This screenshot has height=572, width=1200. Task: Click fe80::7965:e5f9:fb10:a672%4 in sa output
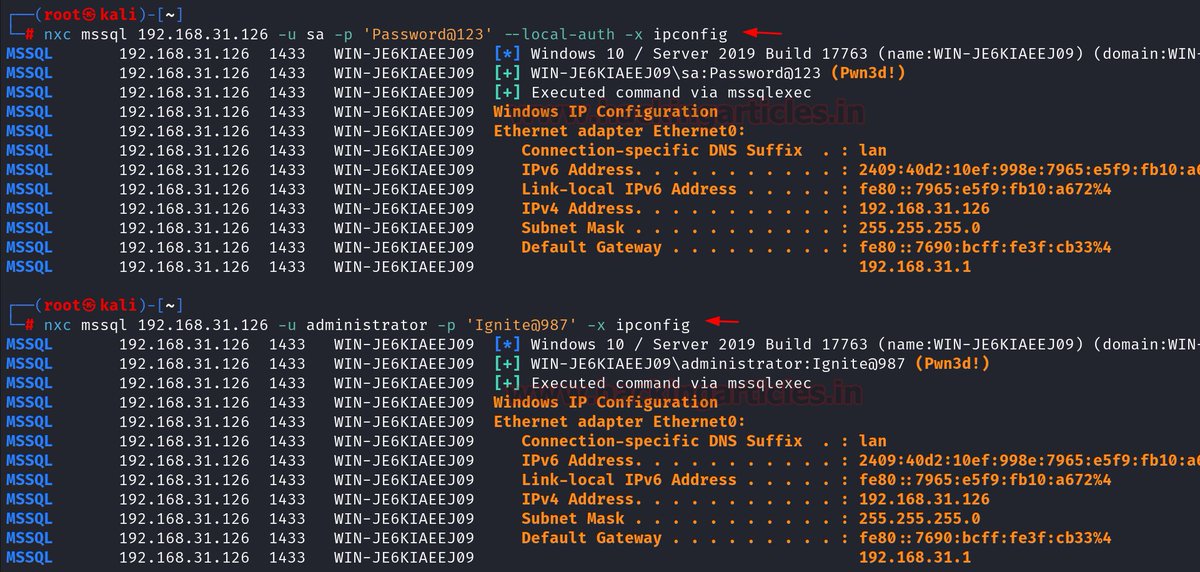coord(985,189)
